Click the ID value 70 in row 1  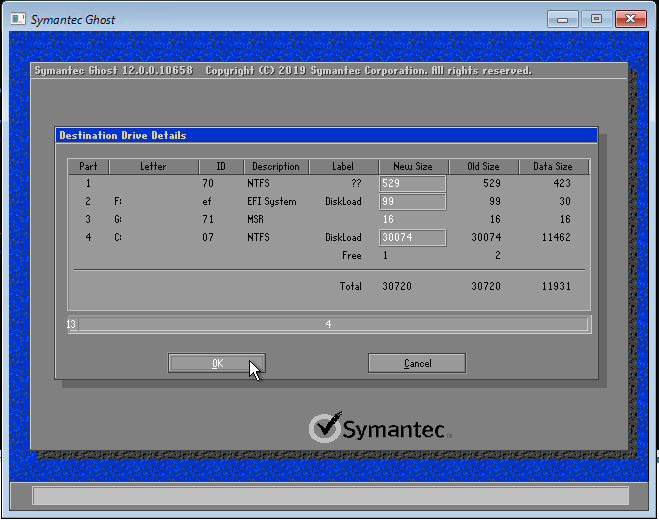[208, 183]
